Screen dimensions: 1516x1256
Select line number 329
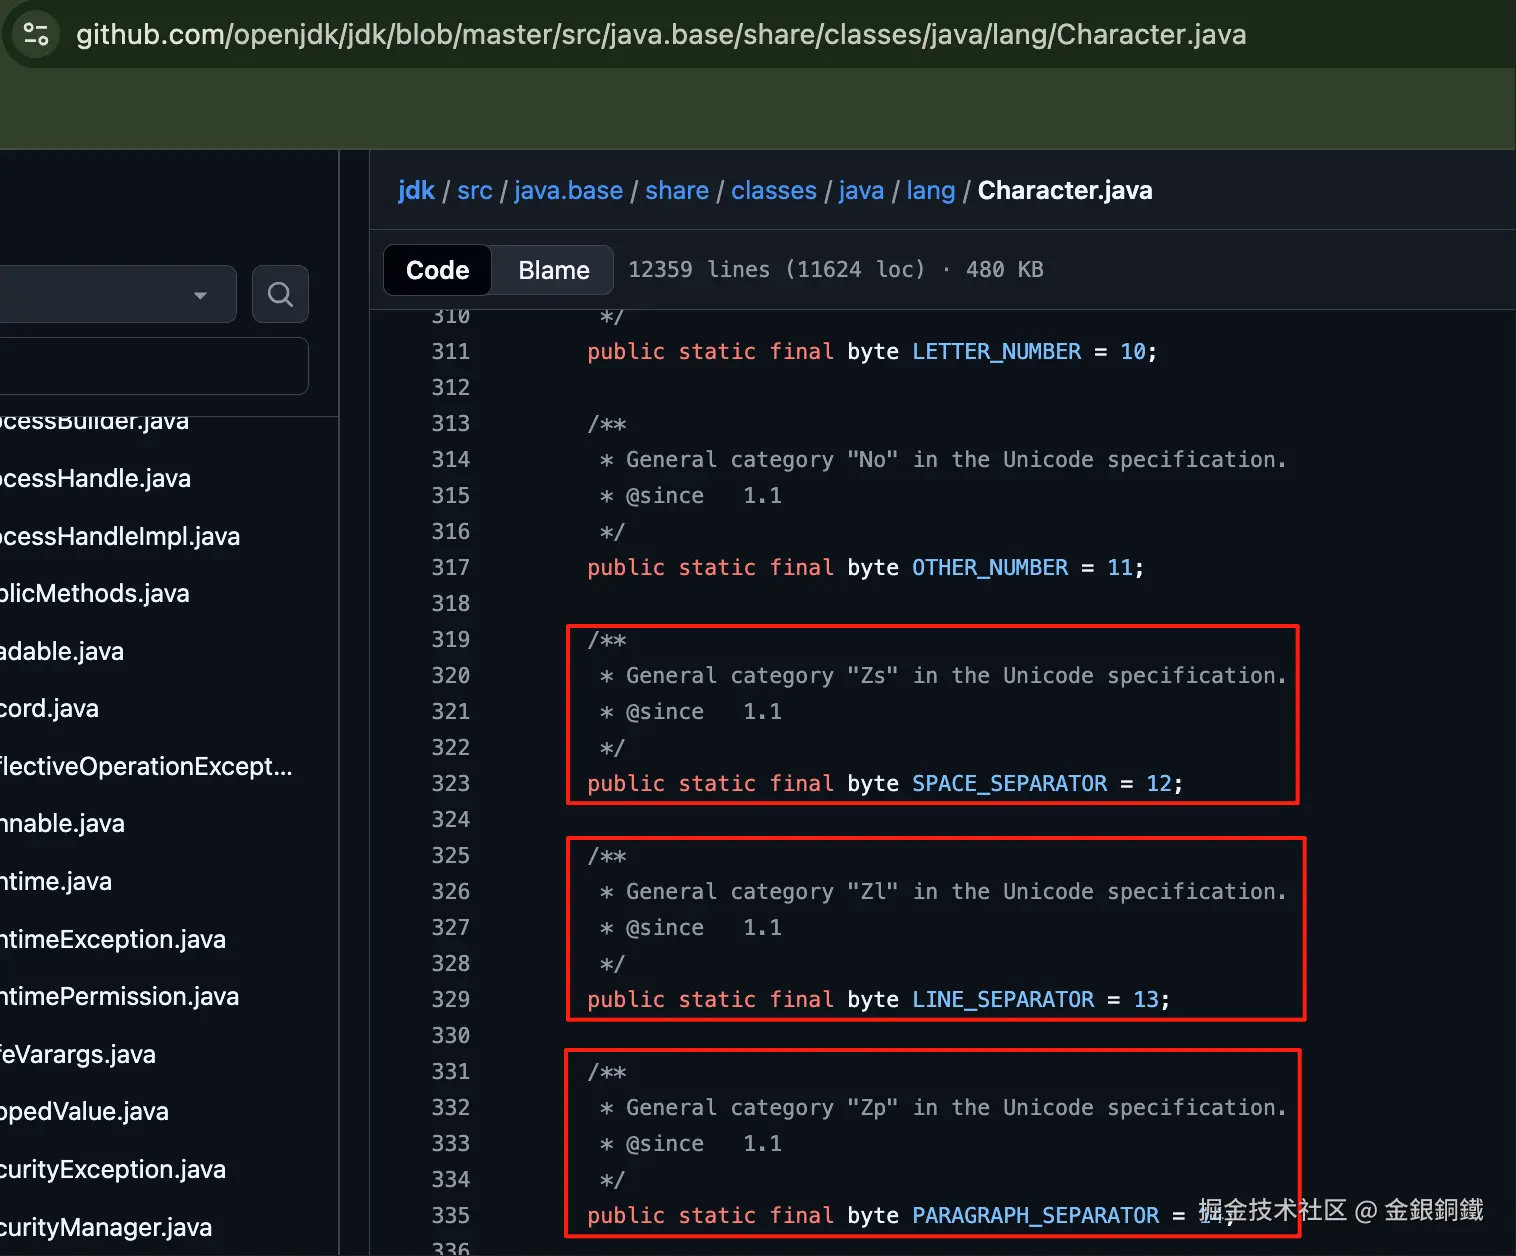450,999
